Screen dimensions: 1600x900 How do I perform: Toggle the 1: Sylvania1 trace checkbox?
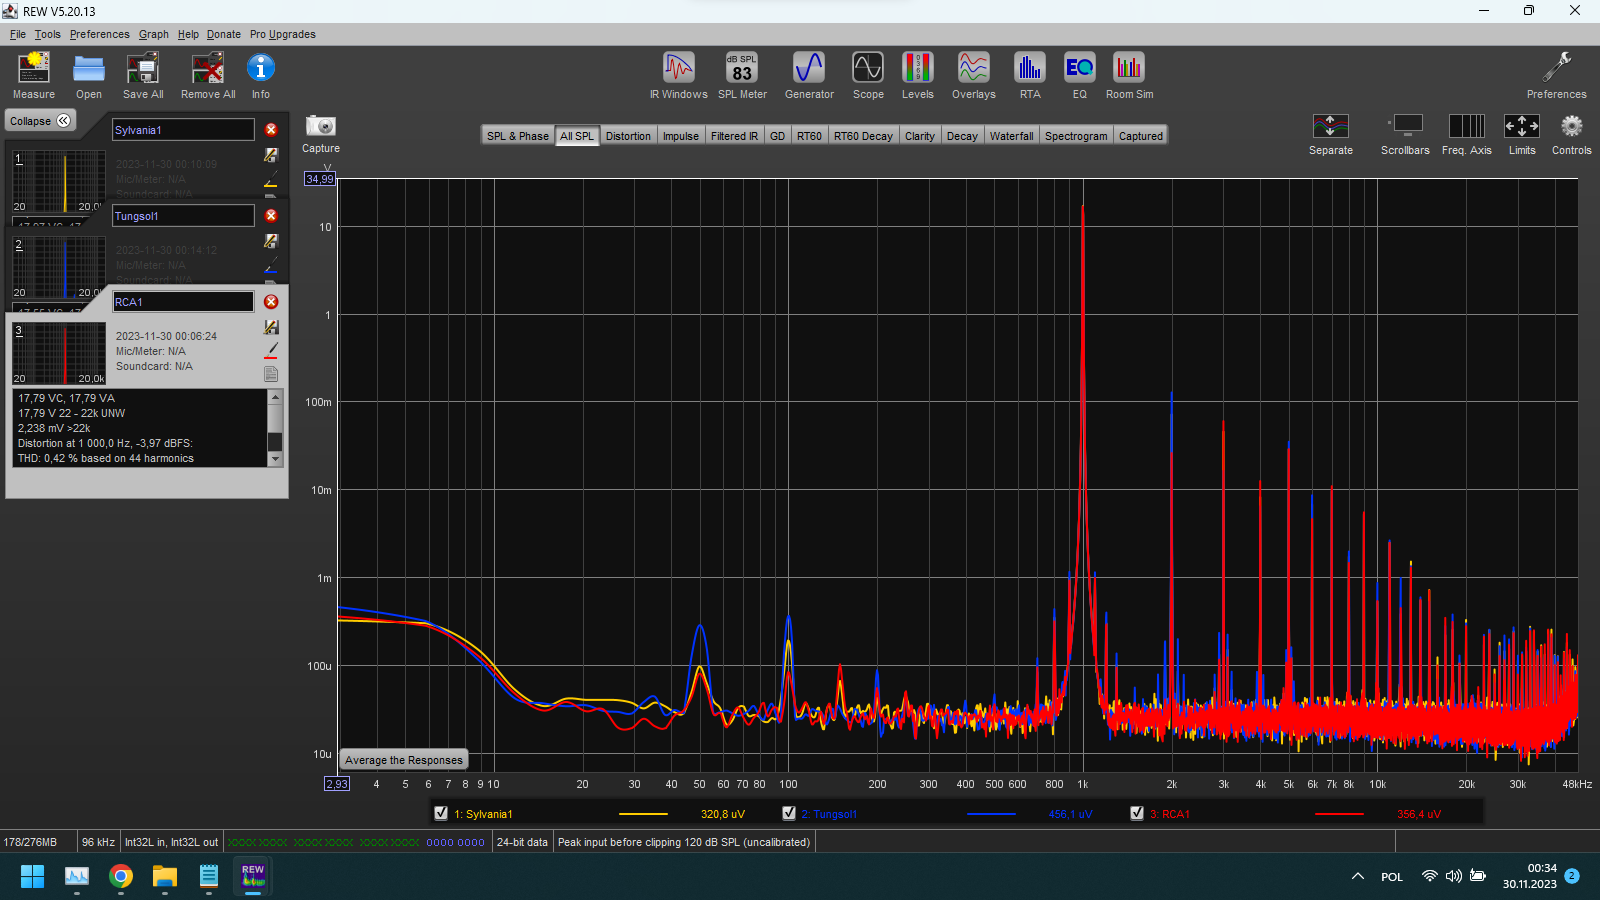click(x=441, y=813)
